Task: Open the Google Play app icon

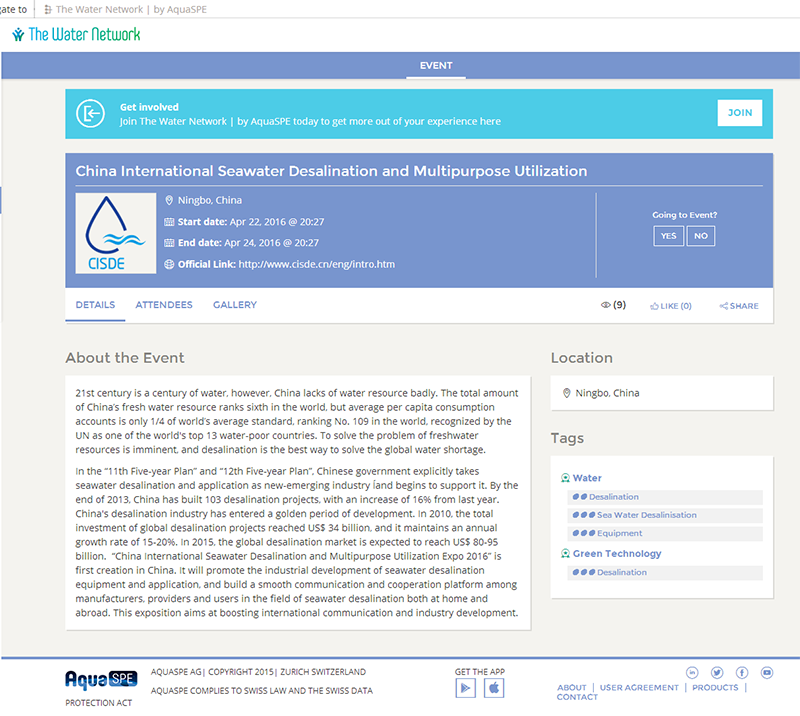Action: click(x=465, y=688)
